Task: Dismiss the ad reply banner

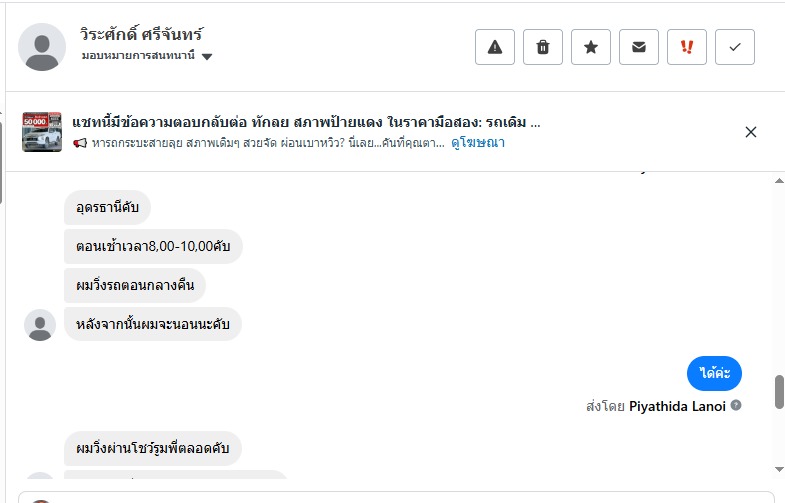Action: [751, 132]
